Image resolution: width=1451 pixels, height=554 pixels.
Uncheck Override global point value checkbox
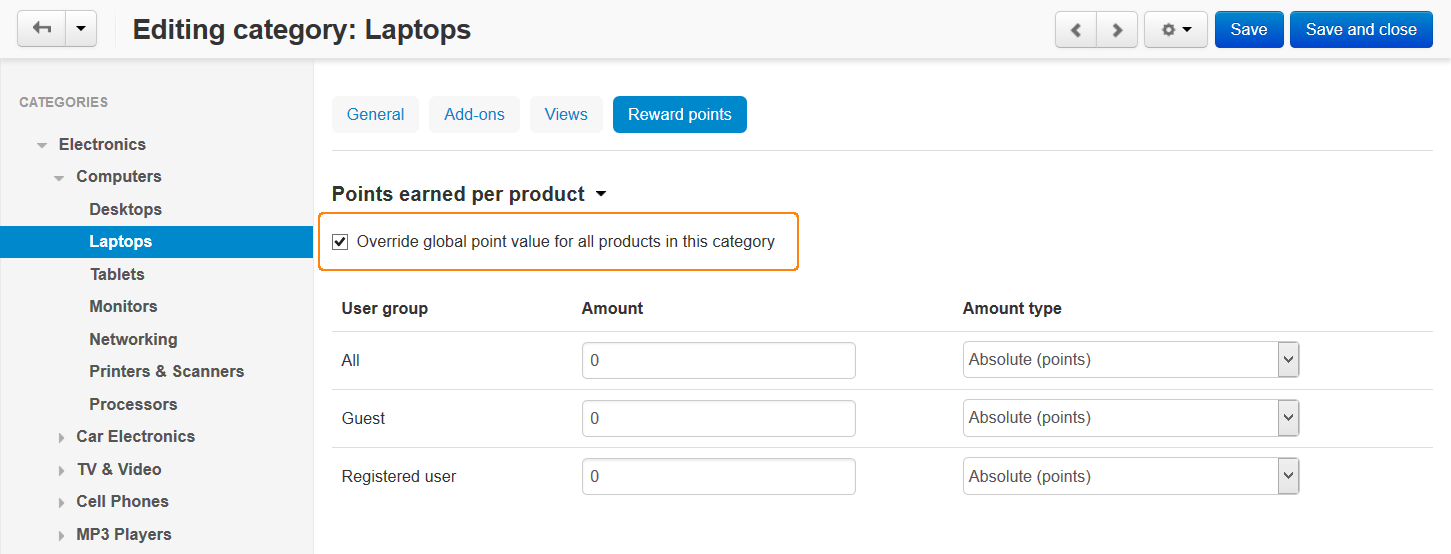[341, 241]
